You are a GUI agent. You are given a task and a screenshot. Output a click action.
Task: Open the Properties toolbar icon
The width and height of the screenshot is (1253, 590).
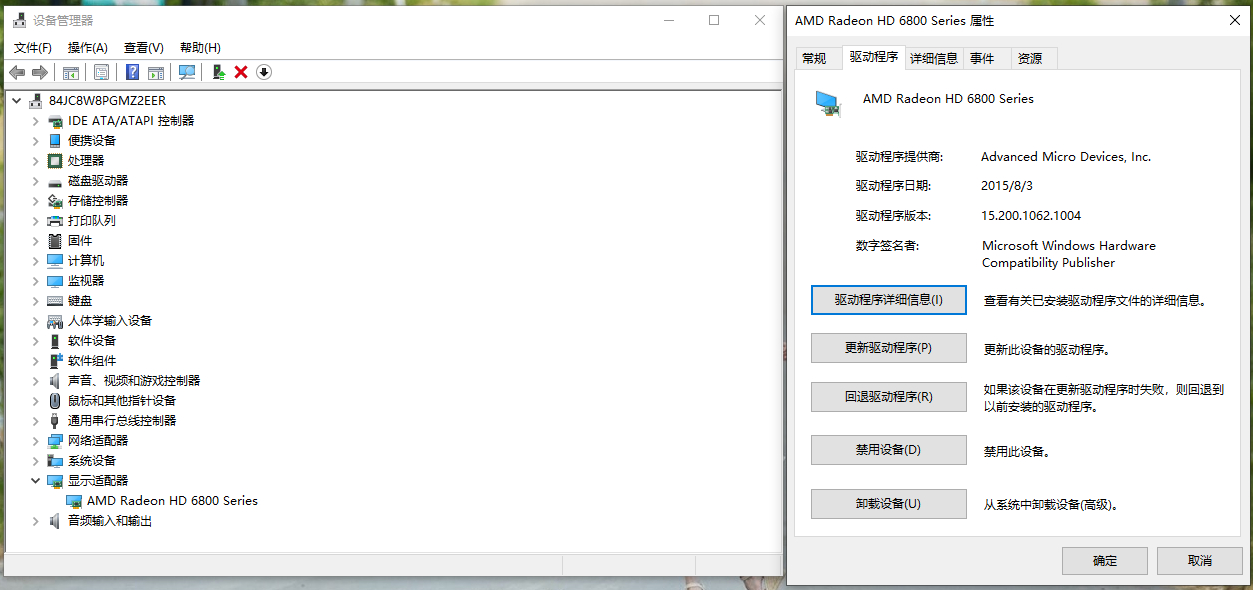click(101, 72)
